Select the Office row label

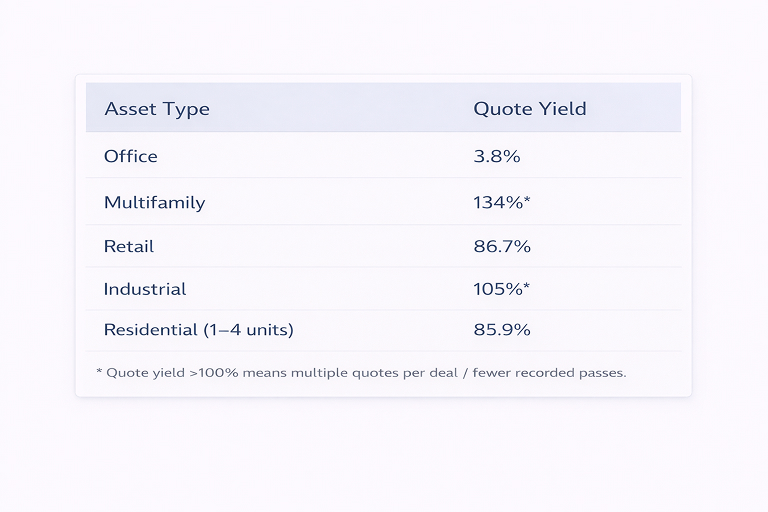pos(131,156)
